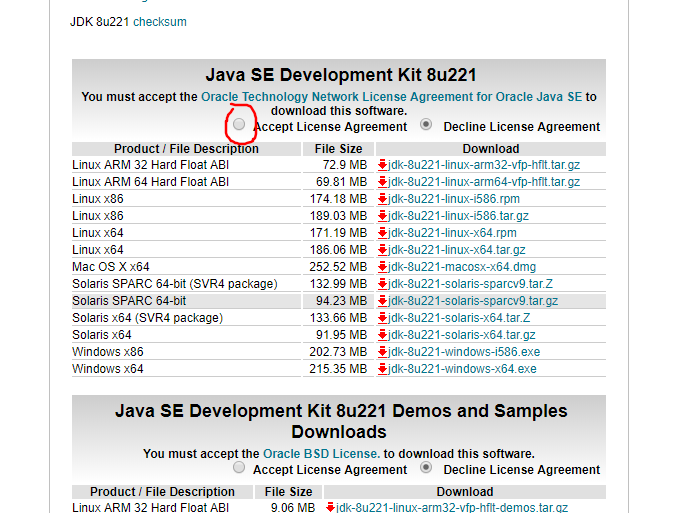This screenshot has width=683, height=513.
Task: Click download arrow icon for linux-i586.tar.gz
Action: 382,216
